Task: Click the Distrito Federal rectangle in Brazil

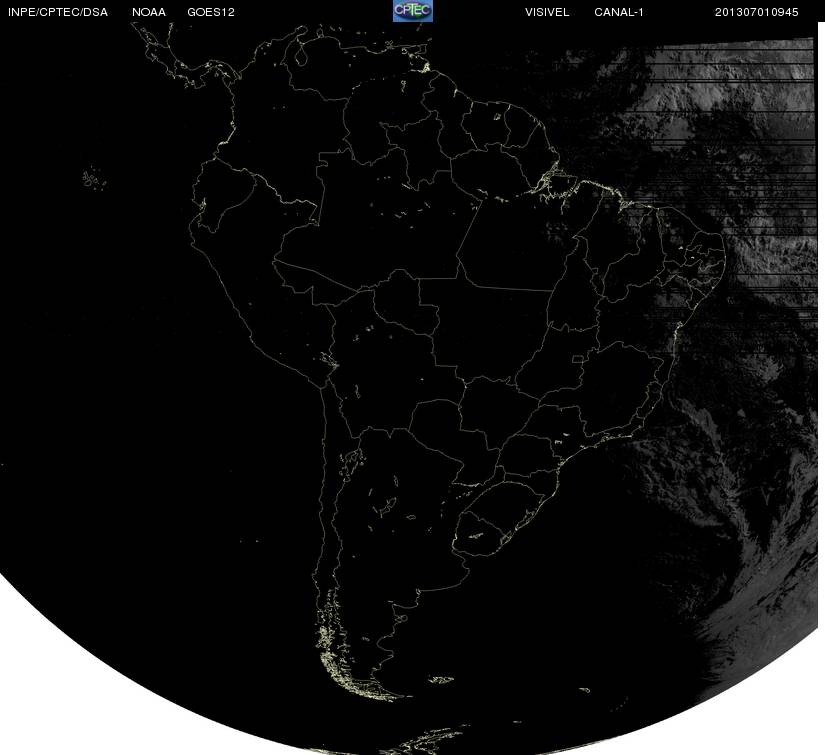Action: click(578, 359)
